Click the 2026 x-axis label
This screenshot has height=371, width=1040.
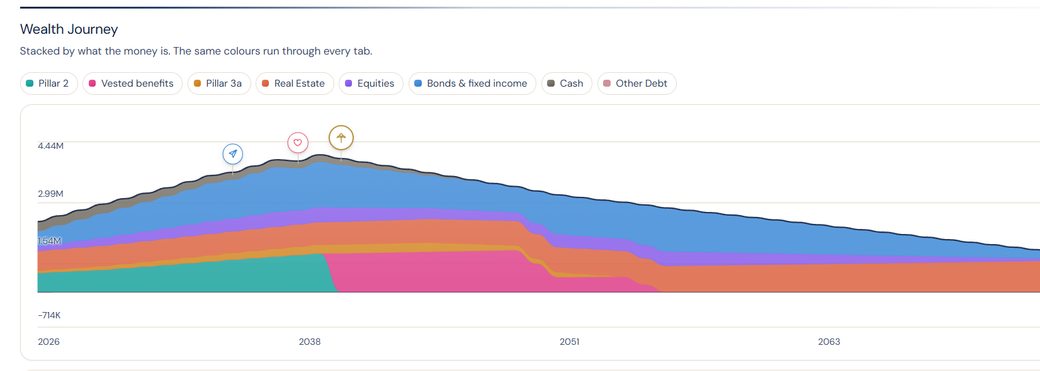48,342
